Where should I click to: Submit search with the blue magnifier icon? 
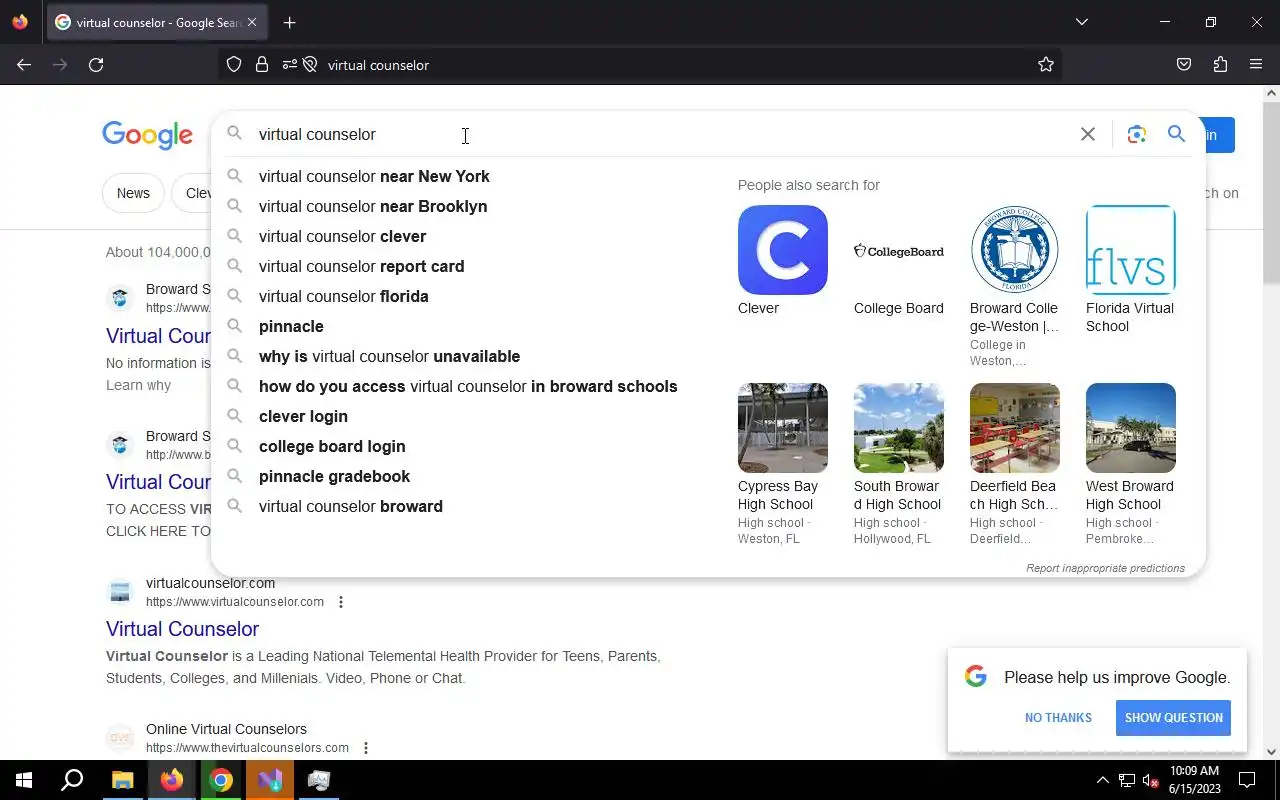pos(1176,134)
